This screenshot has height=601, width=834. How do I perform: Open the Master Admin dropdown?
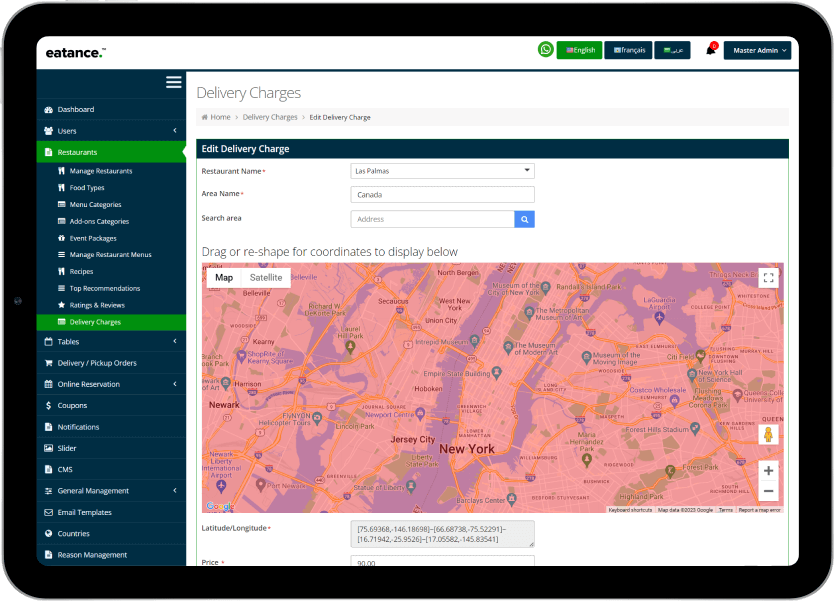757,51
